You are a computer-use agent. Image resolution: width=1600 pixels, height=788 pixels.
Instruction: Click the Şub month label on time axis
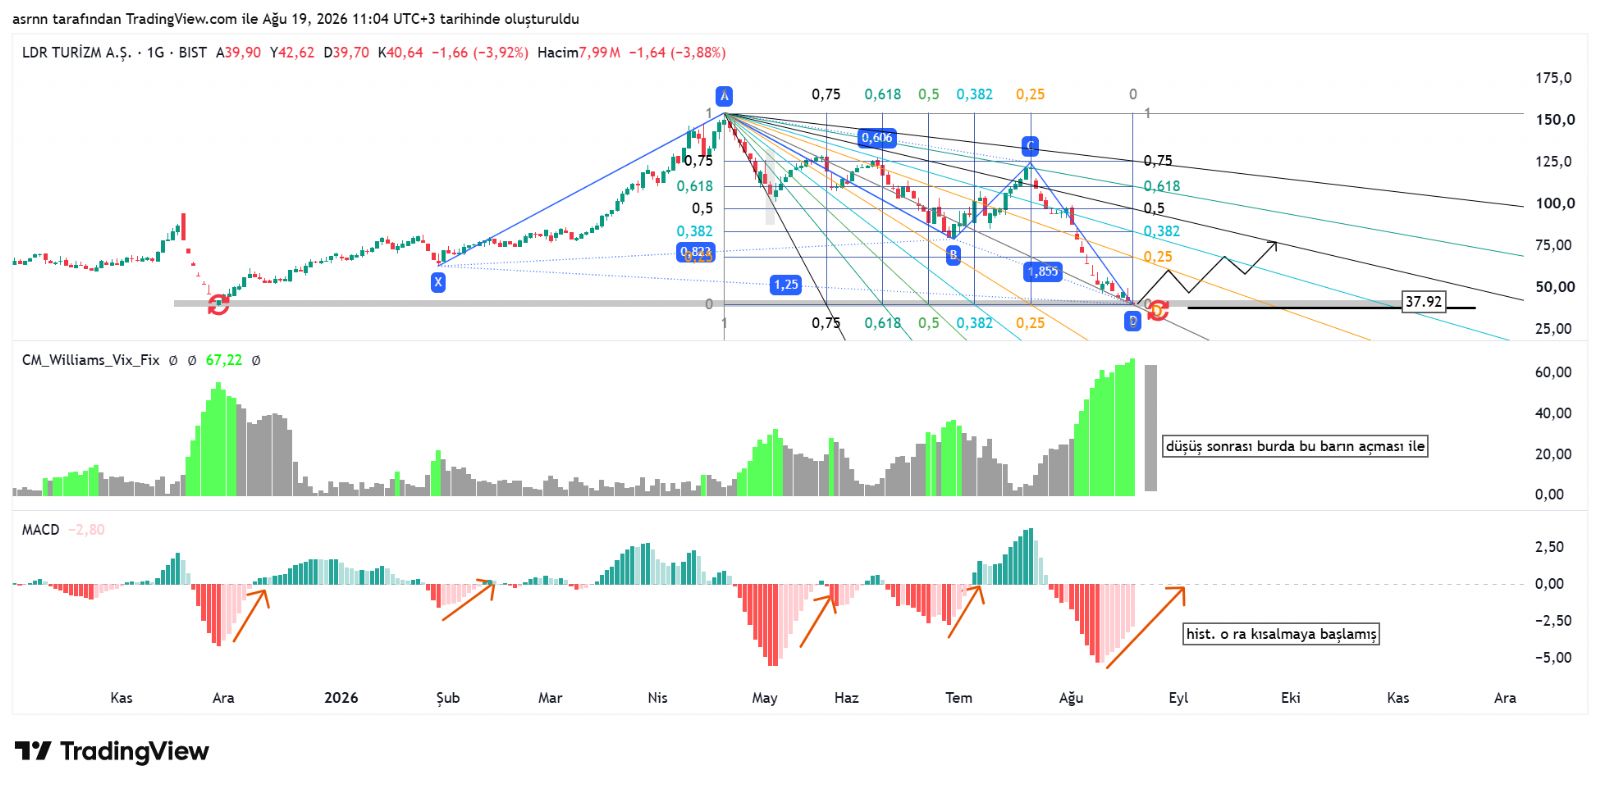[448, 698]
